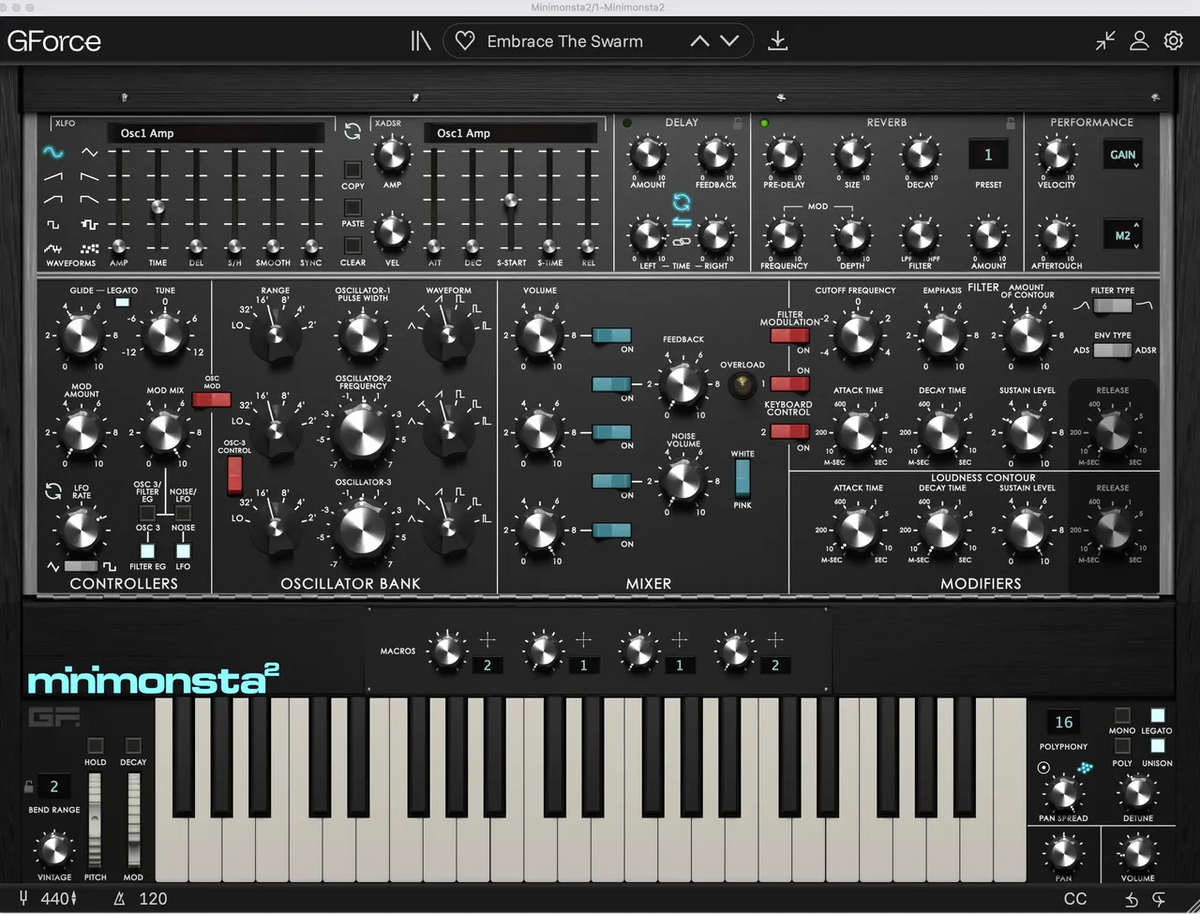Click the collapse view arrows icon

click(1105, 41)
